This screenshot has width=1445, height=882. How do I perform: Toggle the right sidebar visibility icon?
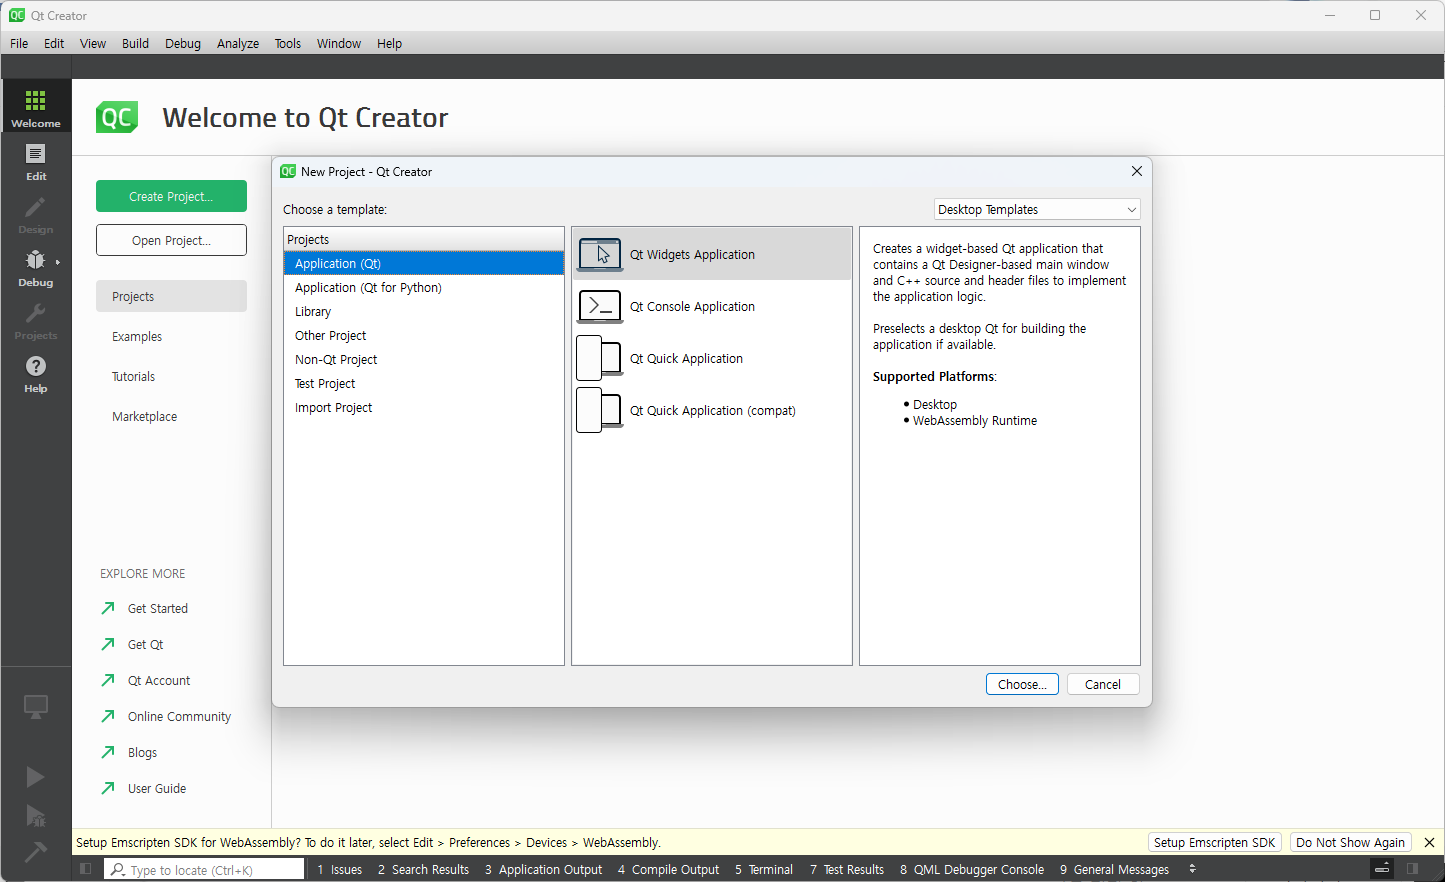pyautogui.click(x=1412, y=869)
